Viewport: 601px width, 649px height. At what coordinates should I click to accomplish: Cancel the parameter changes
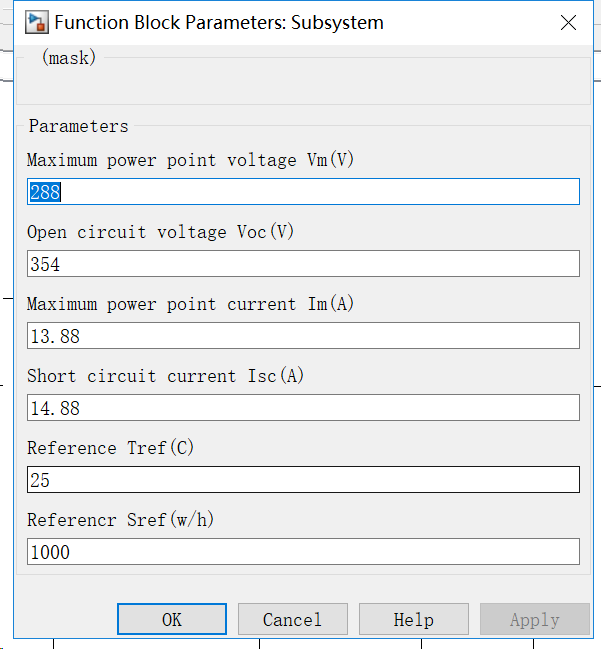[x=292, y=620]
